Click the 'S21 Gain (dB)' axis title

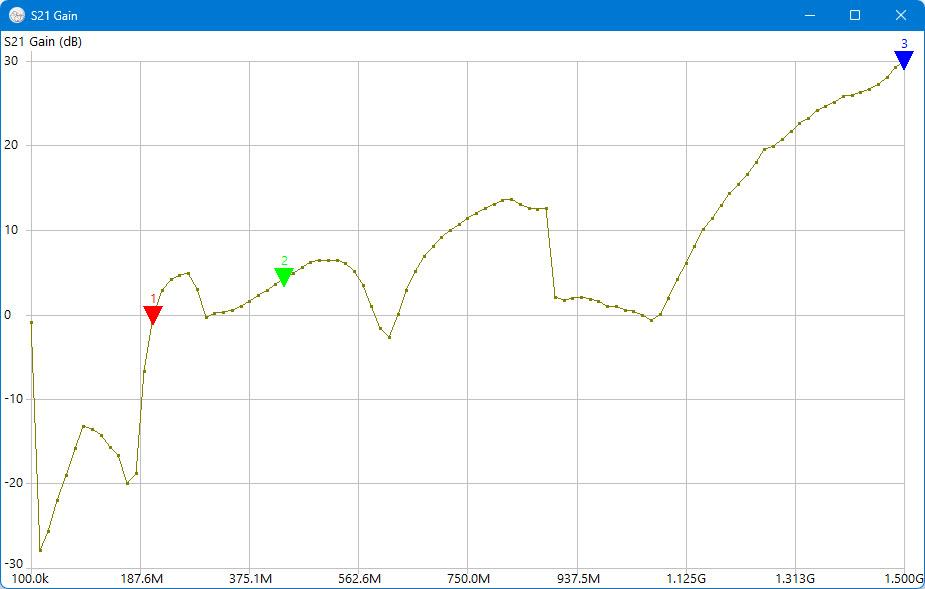tap(43, 42)
